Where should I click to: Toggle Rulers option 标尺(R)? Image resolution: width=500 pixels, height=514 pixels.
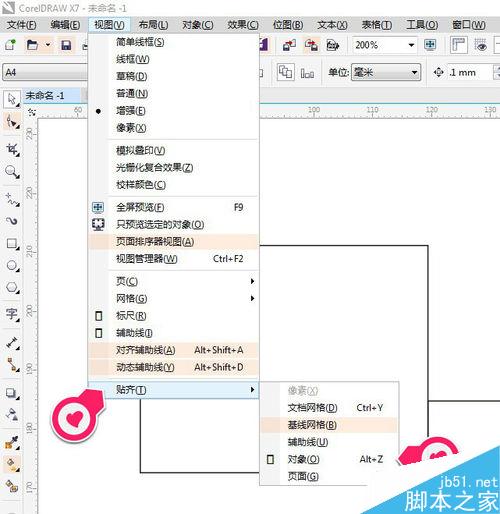173,316
